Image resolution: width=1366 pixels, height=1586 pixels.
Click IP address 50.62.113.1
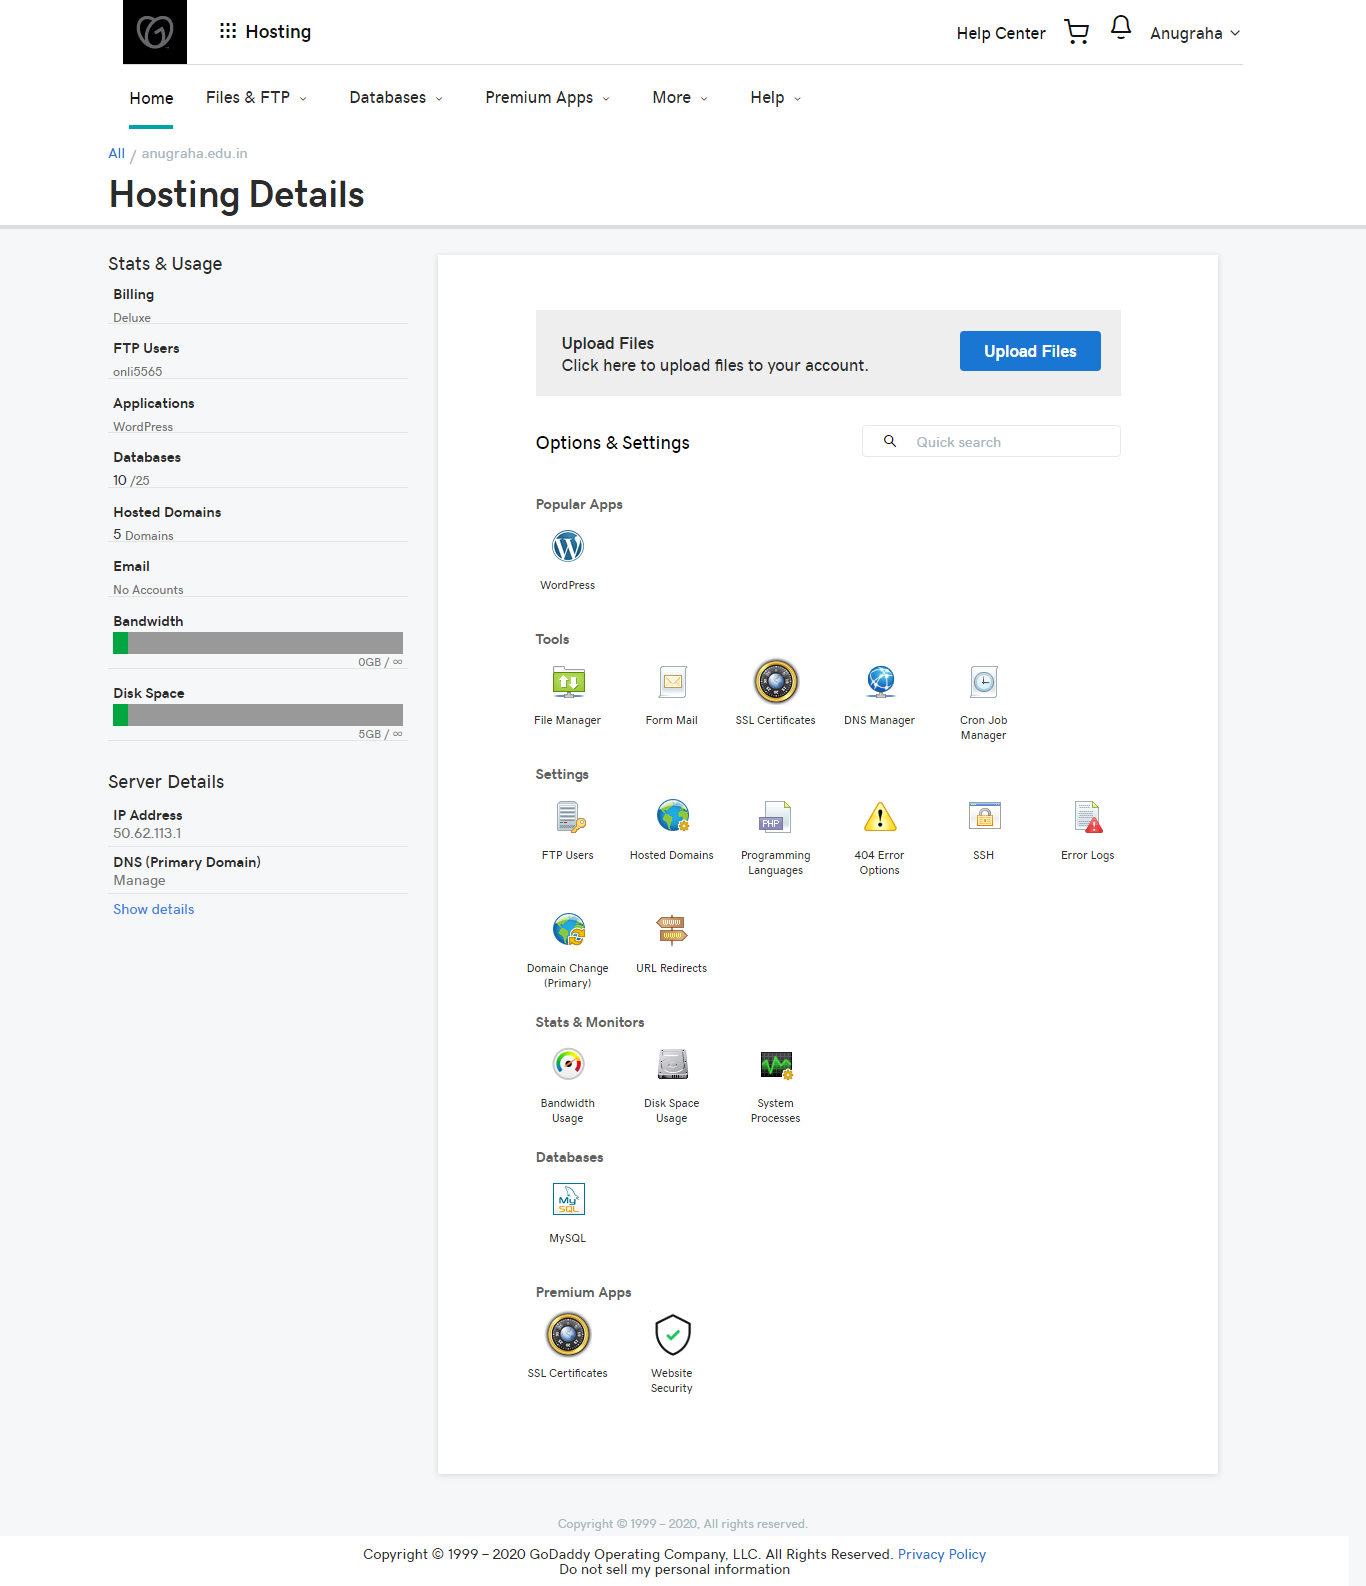coord(147,833)
